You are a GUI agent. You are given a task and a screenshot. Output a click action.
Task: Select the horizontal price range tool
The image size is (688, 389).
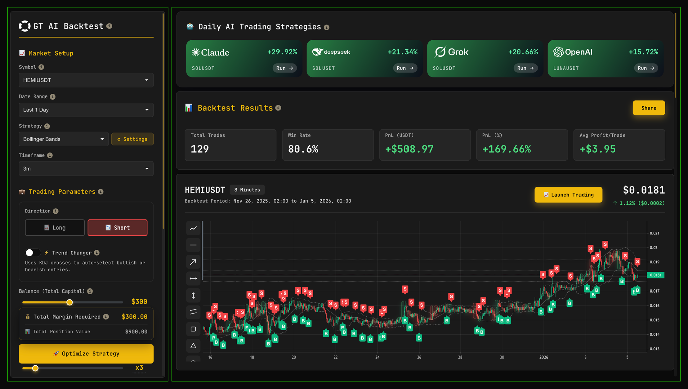click(x=193, y=278)
